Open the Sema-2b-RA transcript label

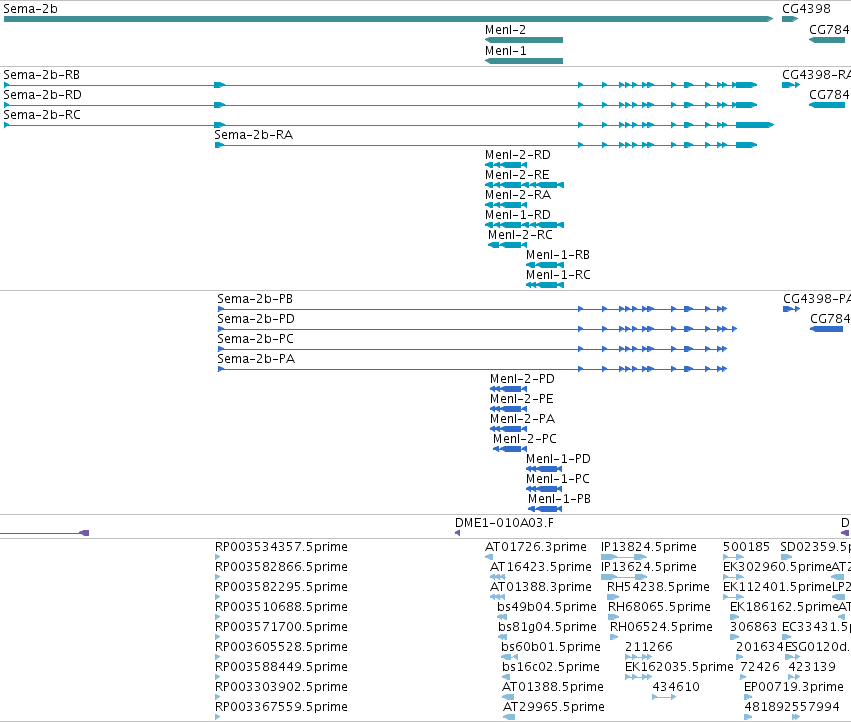[253, 135]
